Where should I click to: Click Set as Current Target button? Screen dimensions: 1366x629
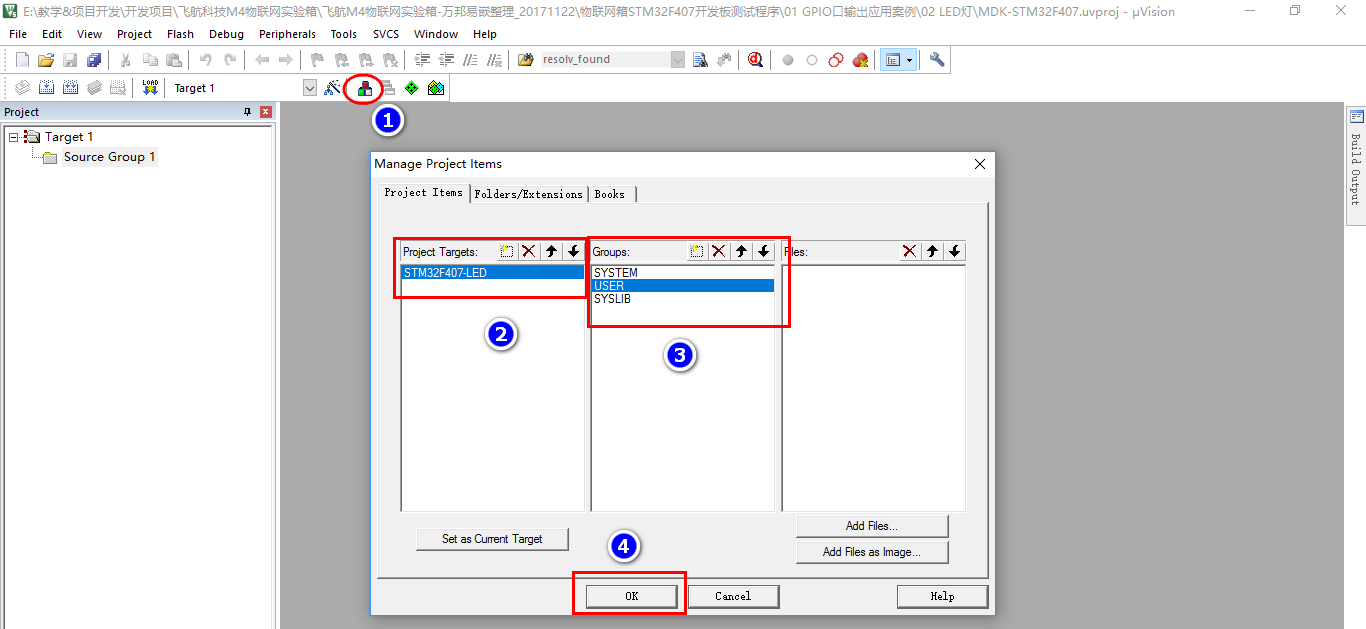pos(492,539)
